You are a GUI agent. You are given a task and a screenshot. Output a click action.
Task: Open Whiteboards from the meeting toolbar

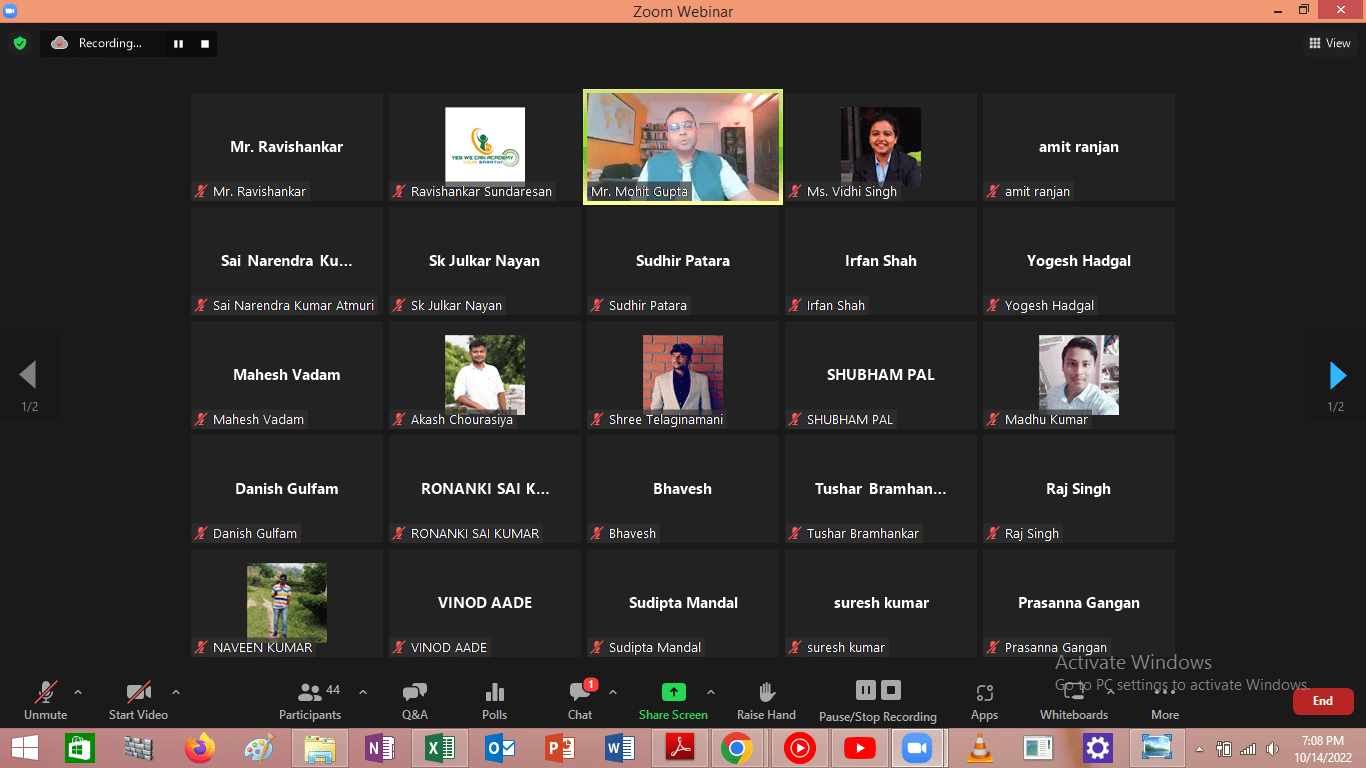click(1074, 700)
